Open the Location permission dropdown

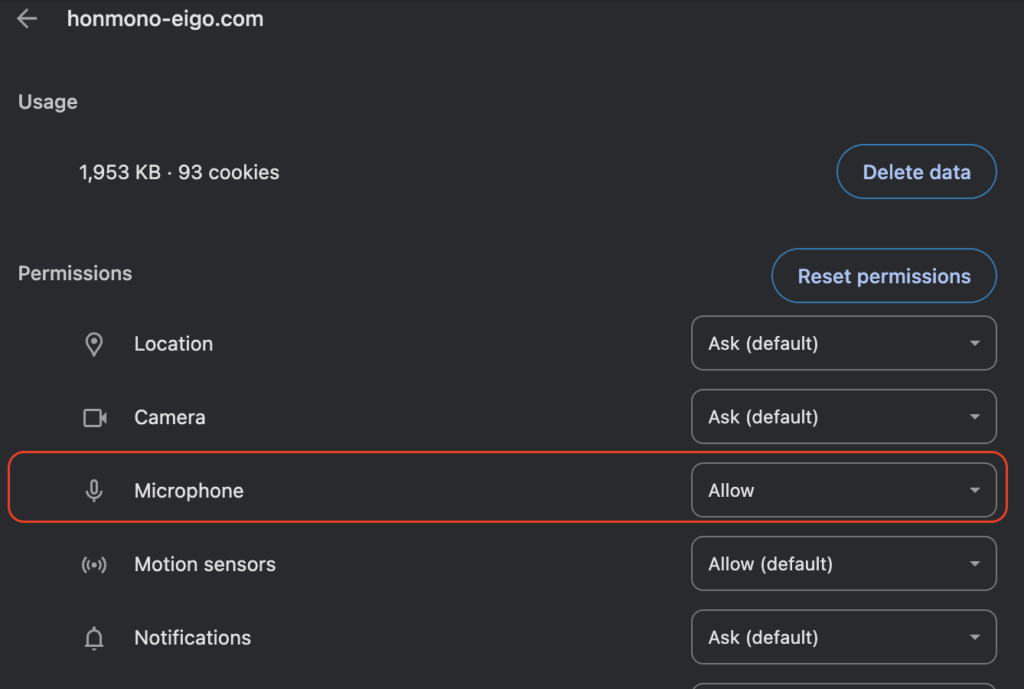point(844,344)
